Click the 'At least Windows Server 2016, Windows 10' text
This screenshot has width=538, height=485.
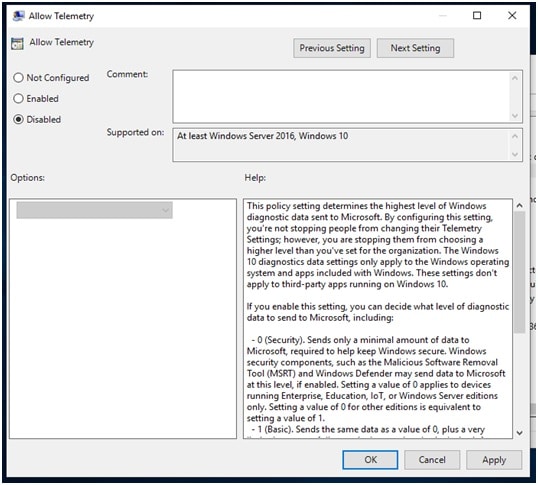[262, 136]
